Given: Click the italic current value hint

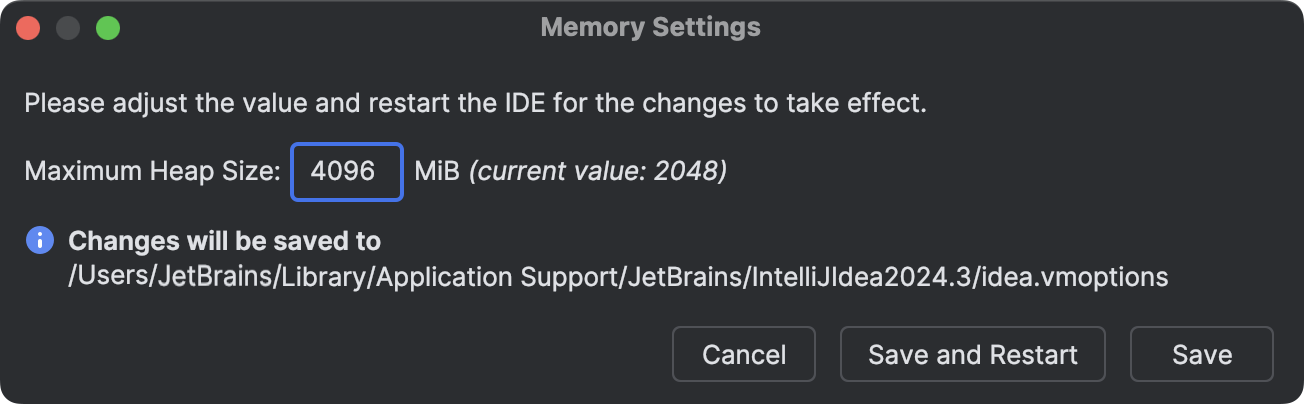Looking at the screenshot, I should tap(598, 172).
